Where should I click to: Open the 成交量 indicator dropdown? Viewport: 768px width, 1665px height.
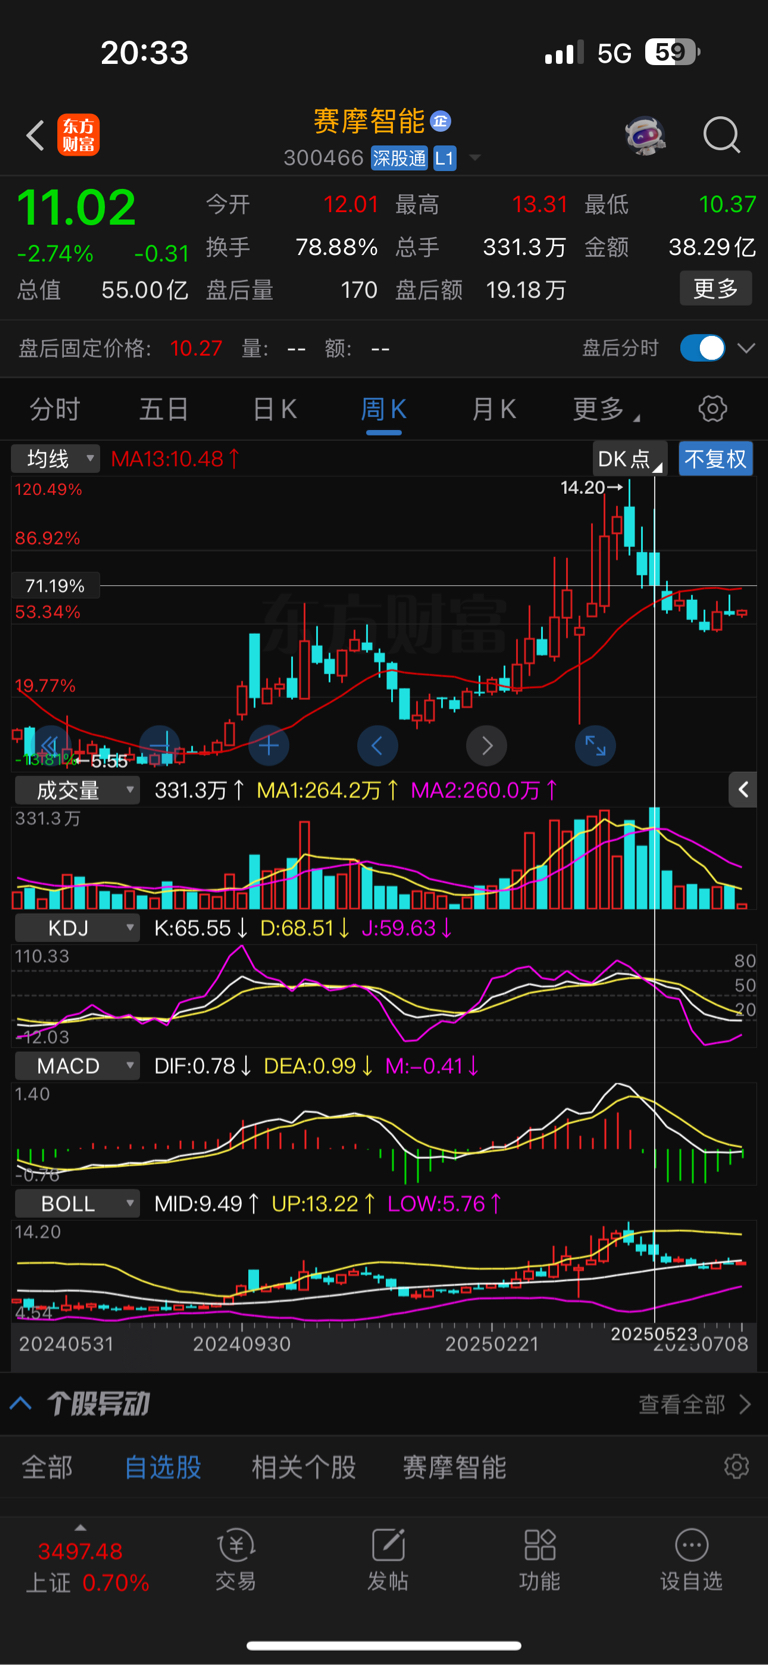pos(77,790)
